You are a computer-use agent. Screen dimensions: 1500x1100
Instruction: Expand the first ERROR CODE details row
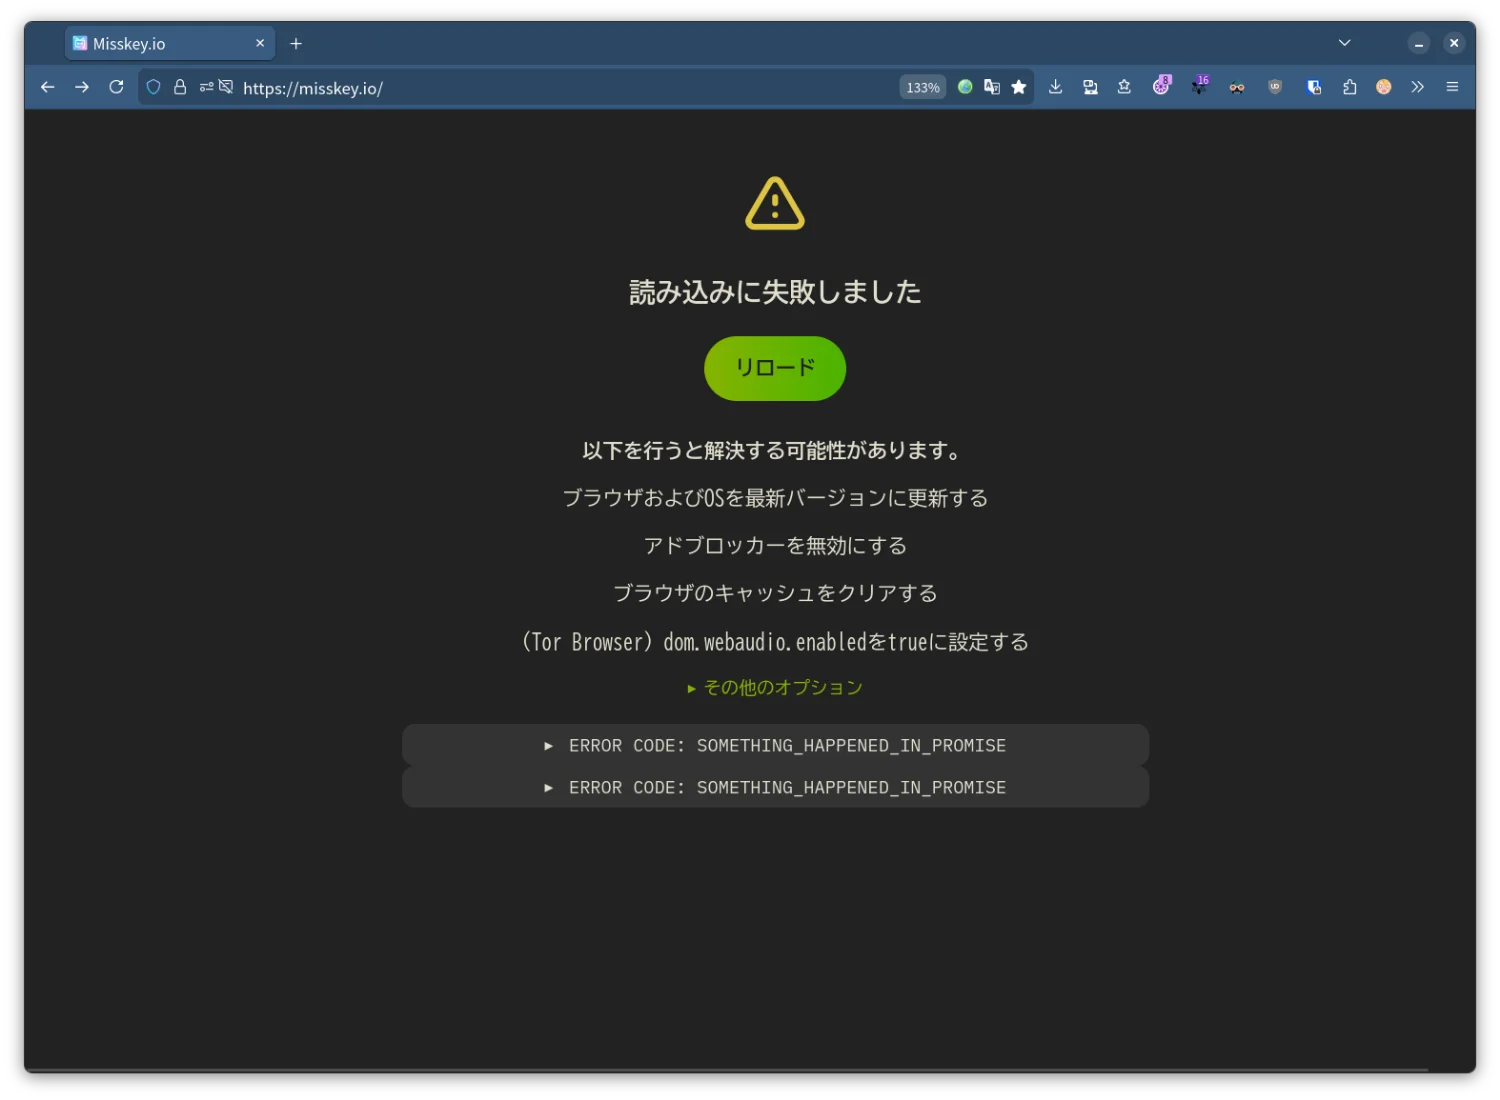tap(774, 745)
